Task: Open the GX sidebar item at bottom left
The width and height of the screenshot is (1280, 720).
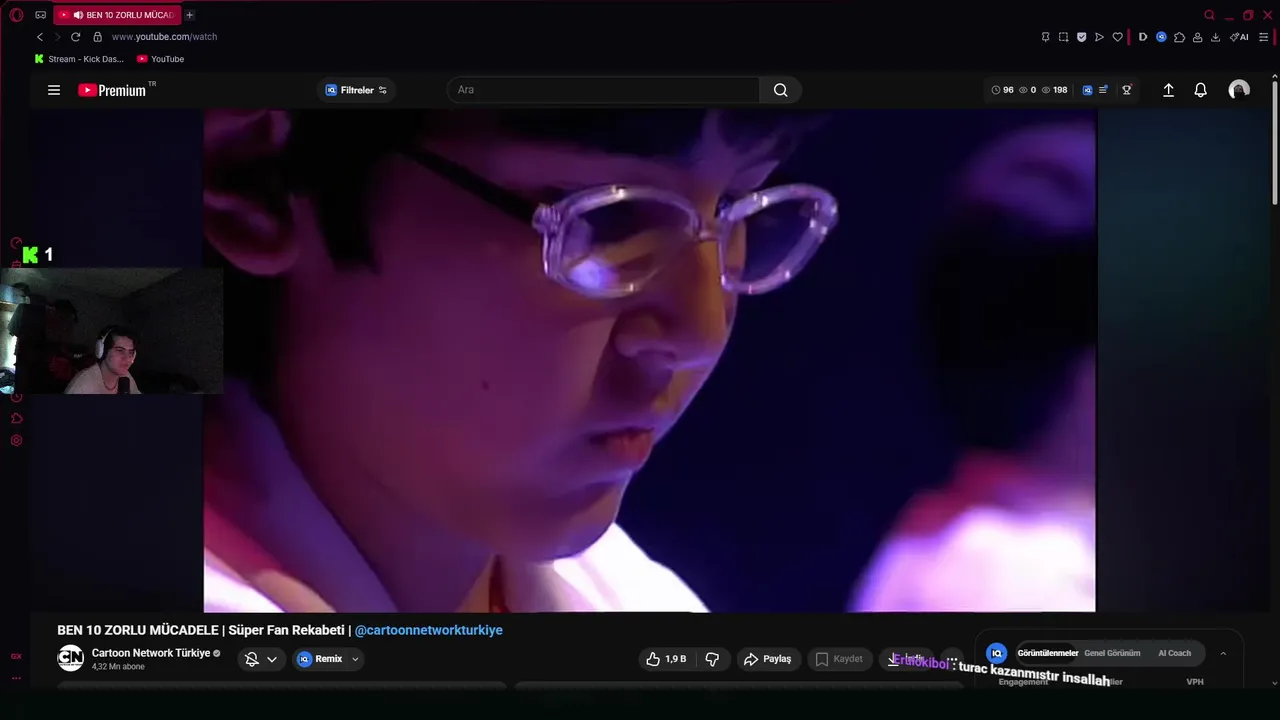Action: coord(16,656)
